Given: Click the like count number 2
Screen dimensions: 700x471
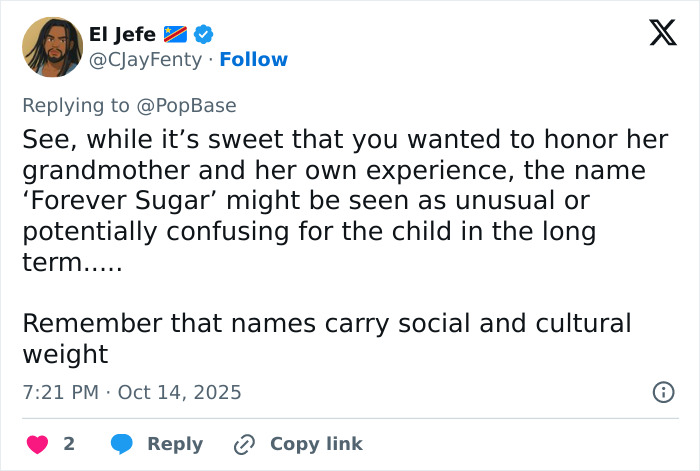Looking at the screenshot, I should (69, 443).
